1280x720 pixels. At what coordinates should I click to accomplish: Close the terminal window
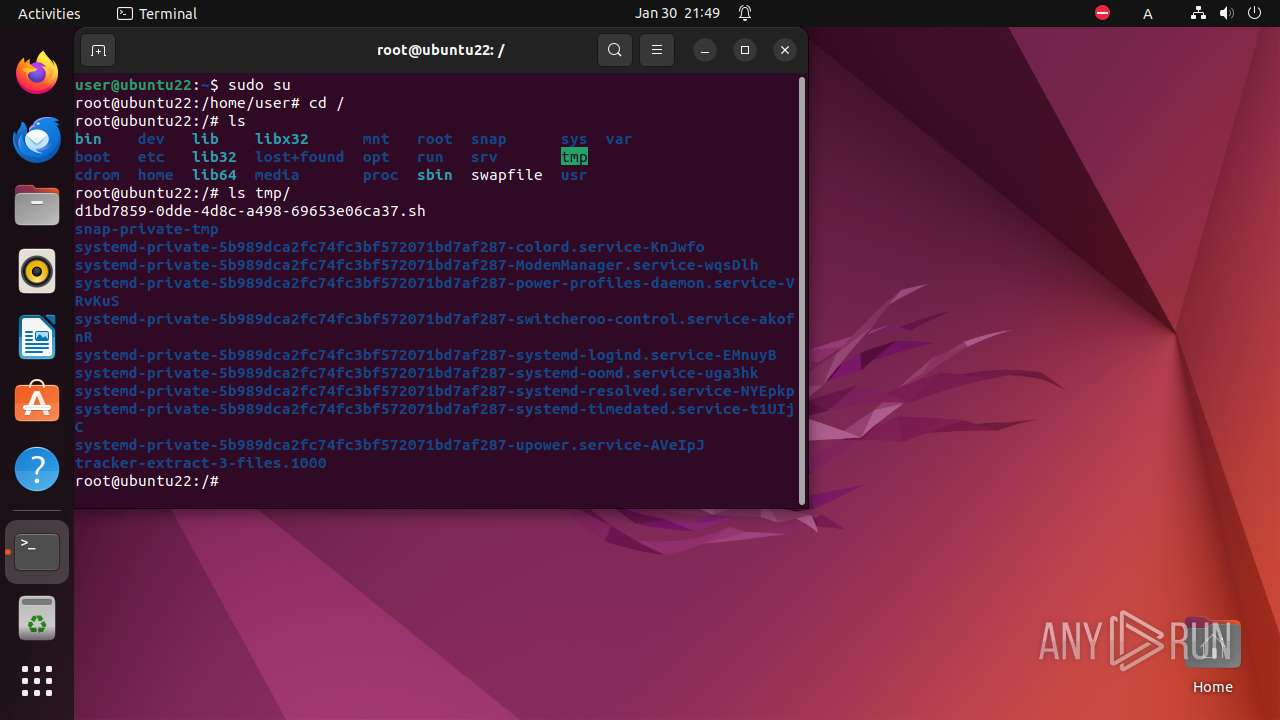tap(785, 50)
